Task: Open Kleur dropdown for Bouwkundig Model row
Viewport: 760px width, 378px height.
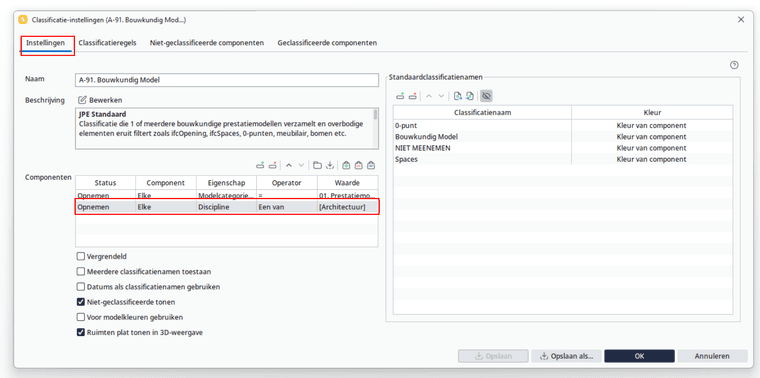Action: tap(652, 137)
